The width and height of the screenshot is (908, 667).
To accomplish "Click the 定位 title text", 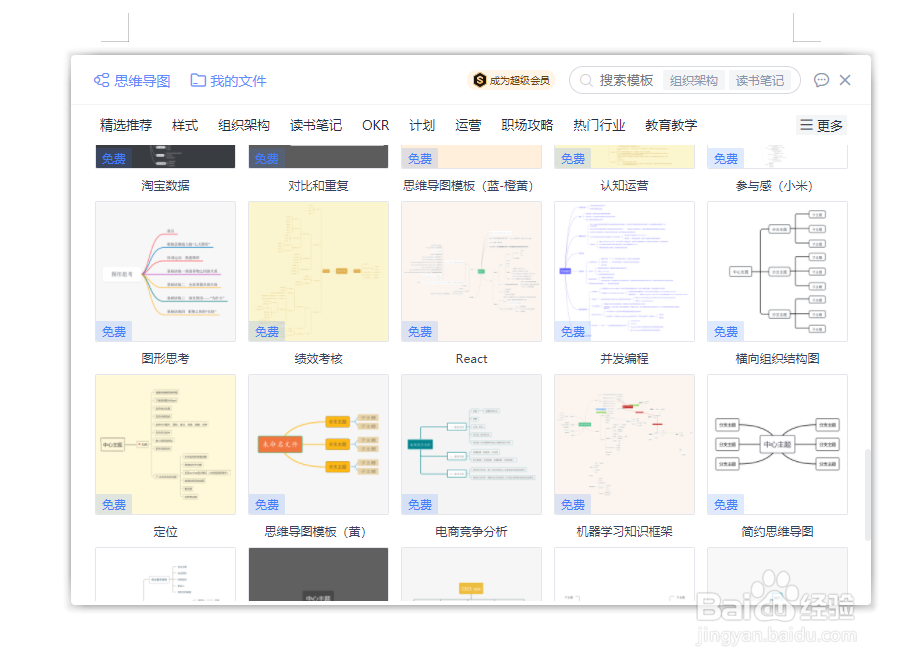I will pos(166,532).
